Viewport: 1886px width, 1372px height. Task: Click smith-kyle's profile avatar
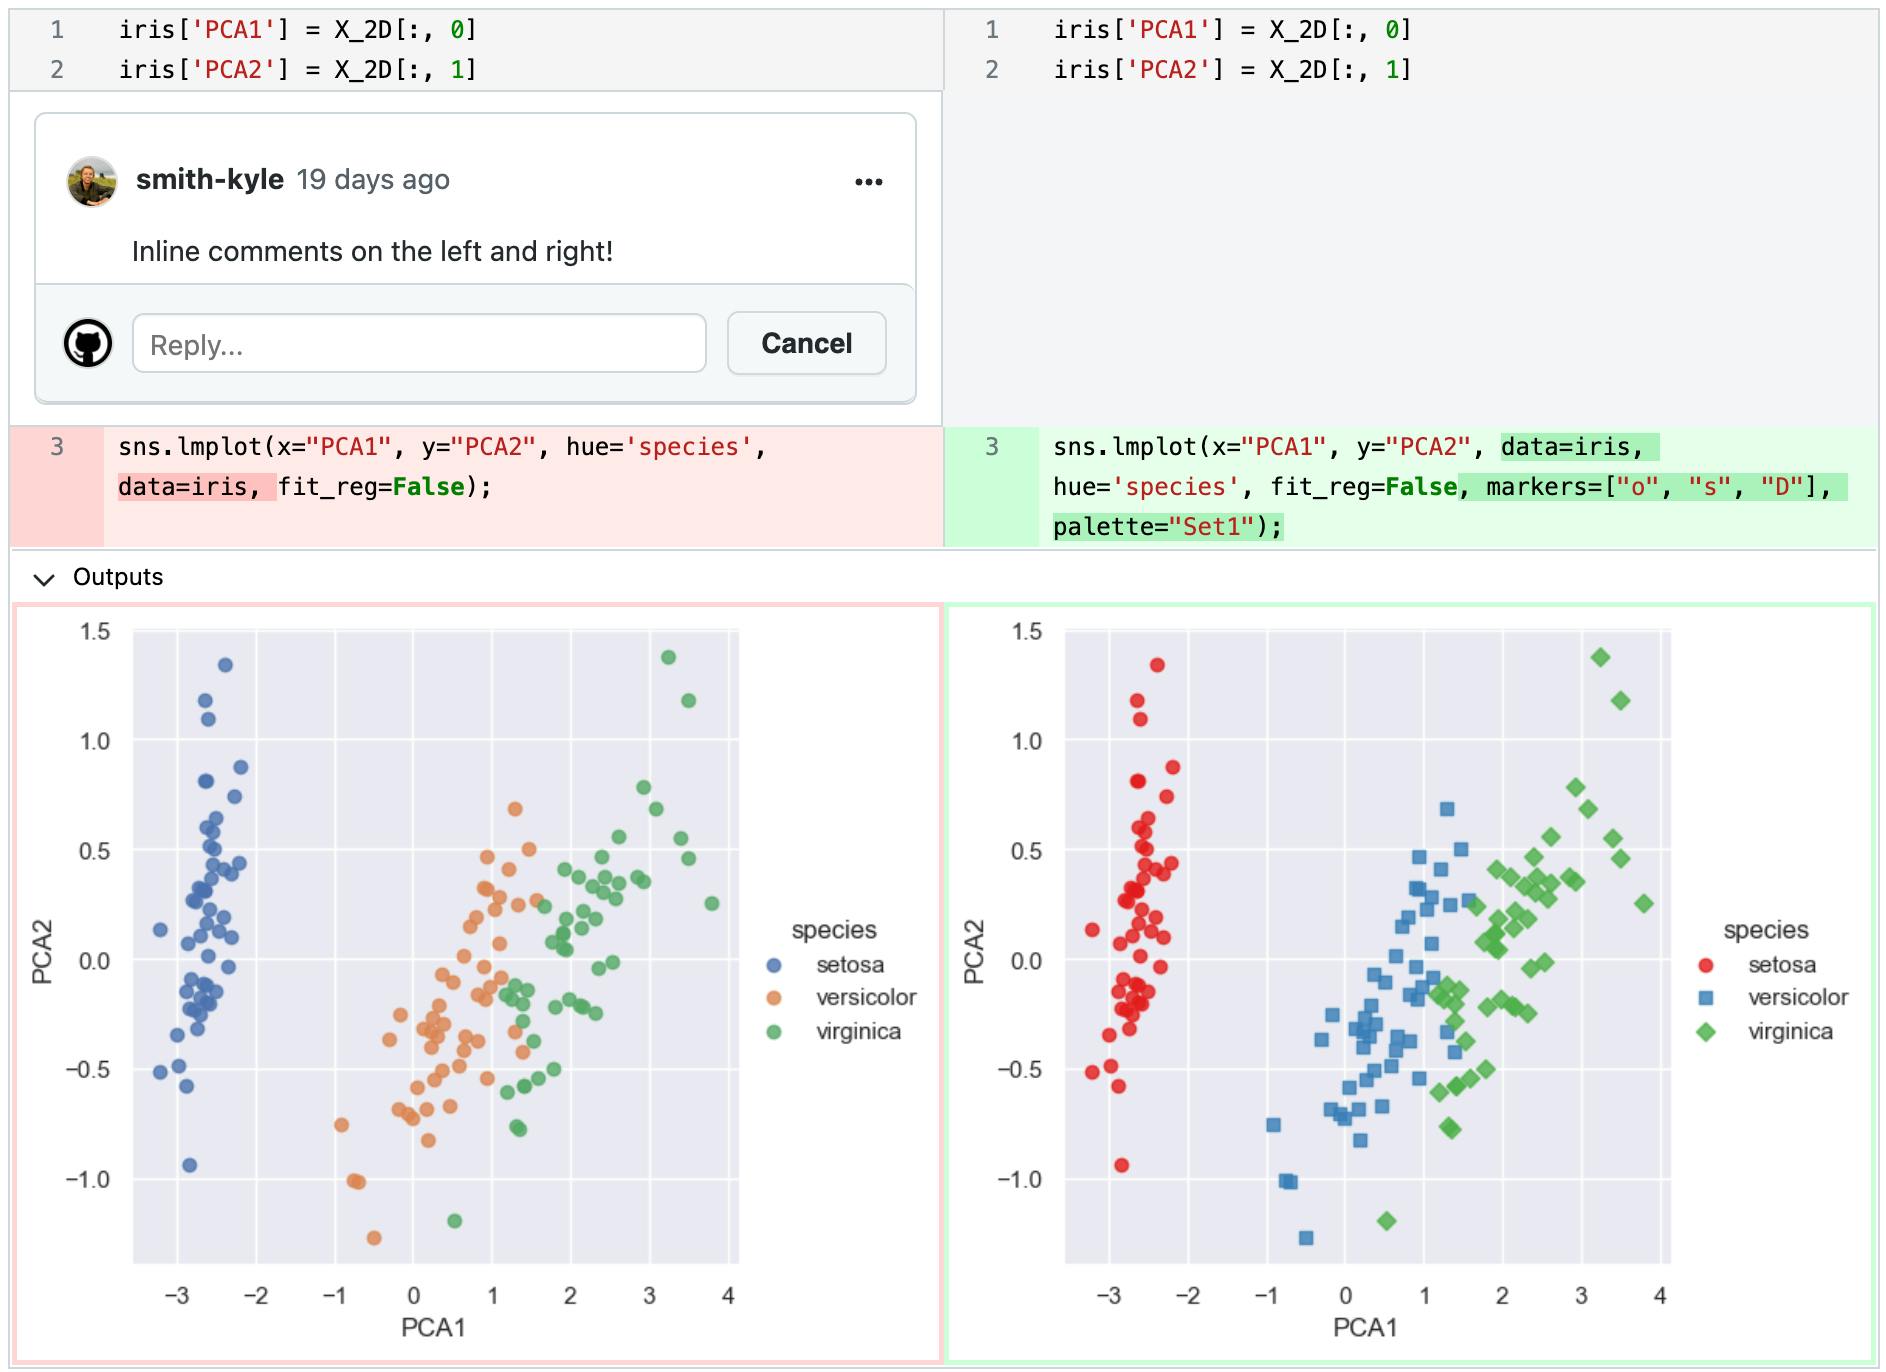[x=92, y=181]
